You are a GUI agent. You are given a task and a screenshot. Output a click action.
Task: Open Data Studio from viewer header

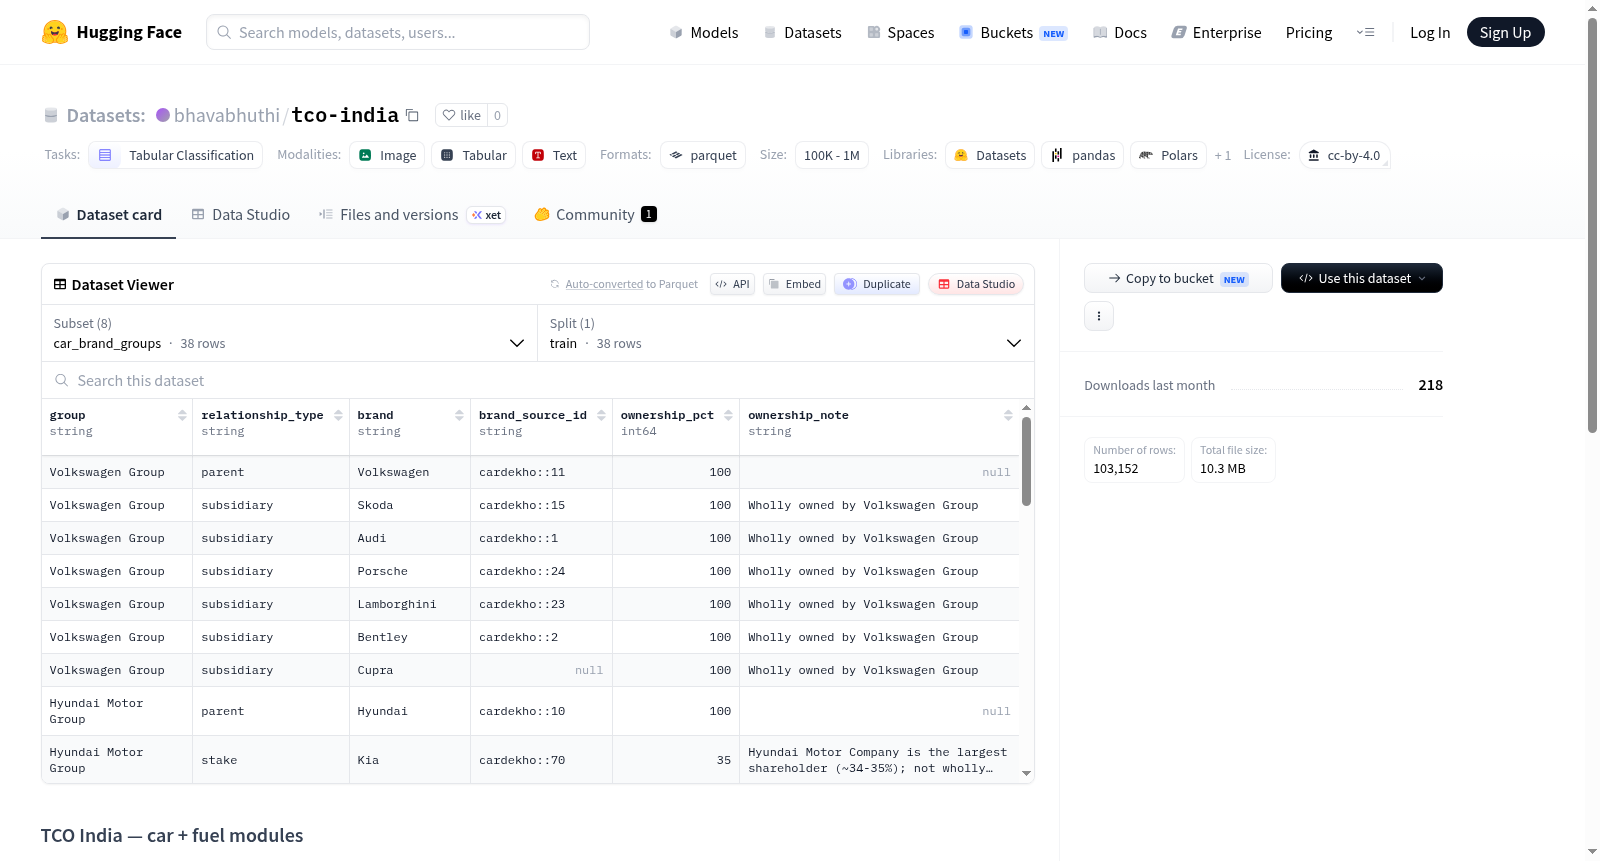tap(976, 284)
